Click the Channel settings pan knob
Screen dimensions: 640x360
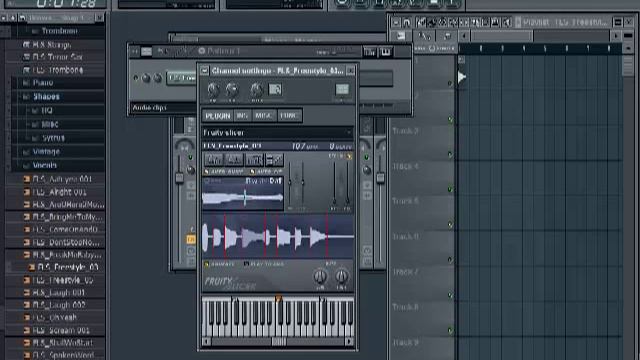pos(213,89)
